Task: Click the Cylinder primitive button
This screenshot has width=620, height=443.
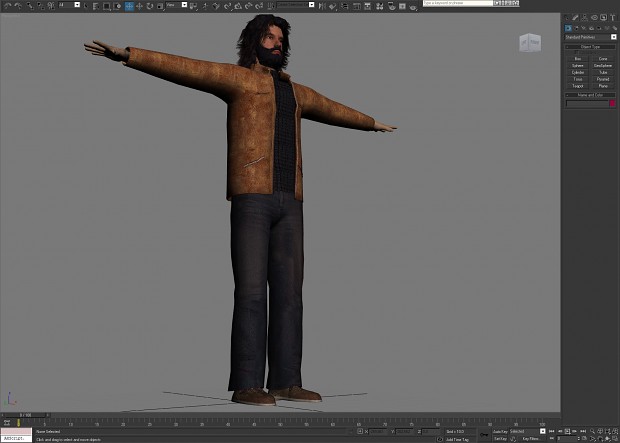Action: click(578, 72)
